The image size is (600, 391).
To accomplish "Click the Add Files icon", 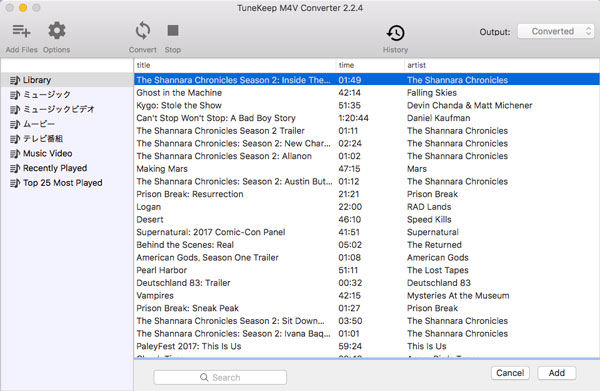I will (21, 31).
